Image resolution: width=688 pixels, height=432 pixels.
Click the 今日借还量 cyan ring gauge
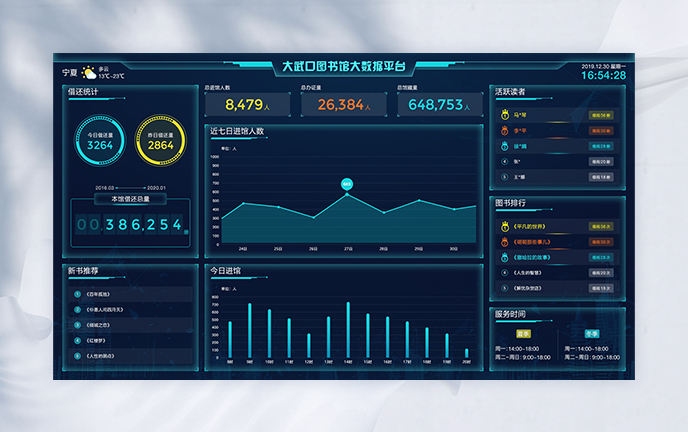click(x=100, y=142)
